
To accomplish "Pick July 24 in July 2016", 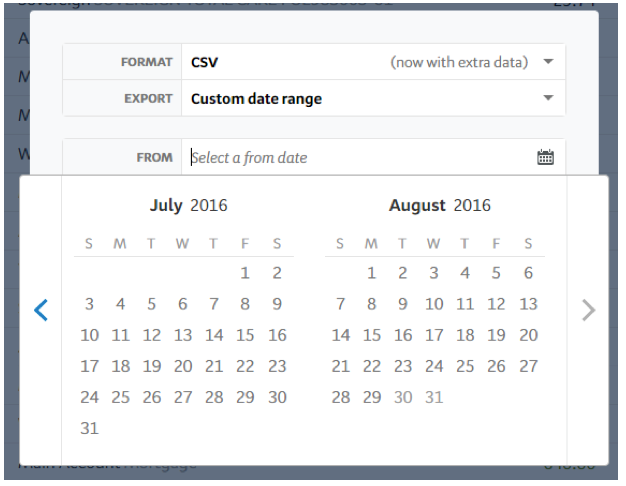I will (x=89, y=398).
